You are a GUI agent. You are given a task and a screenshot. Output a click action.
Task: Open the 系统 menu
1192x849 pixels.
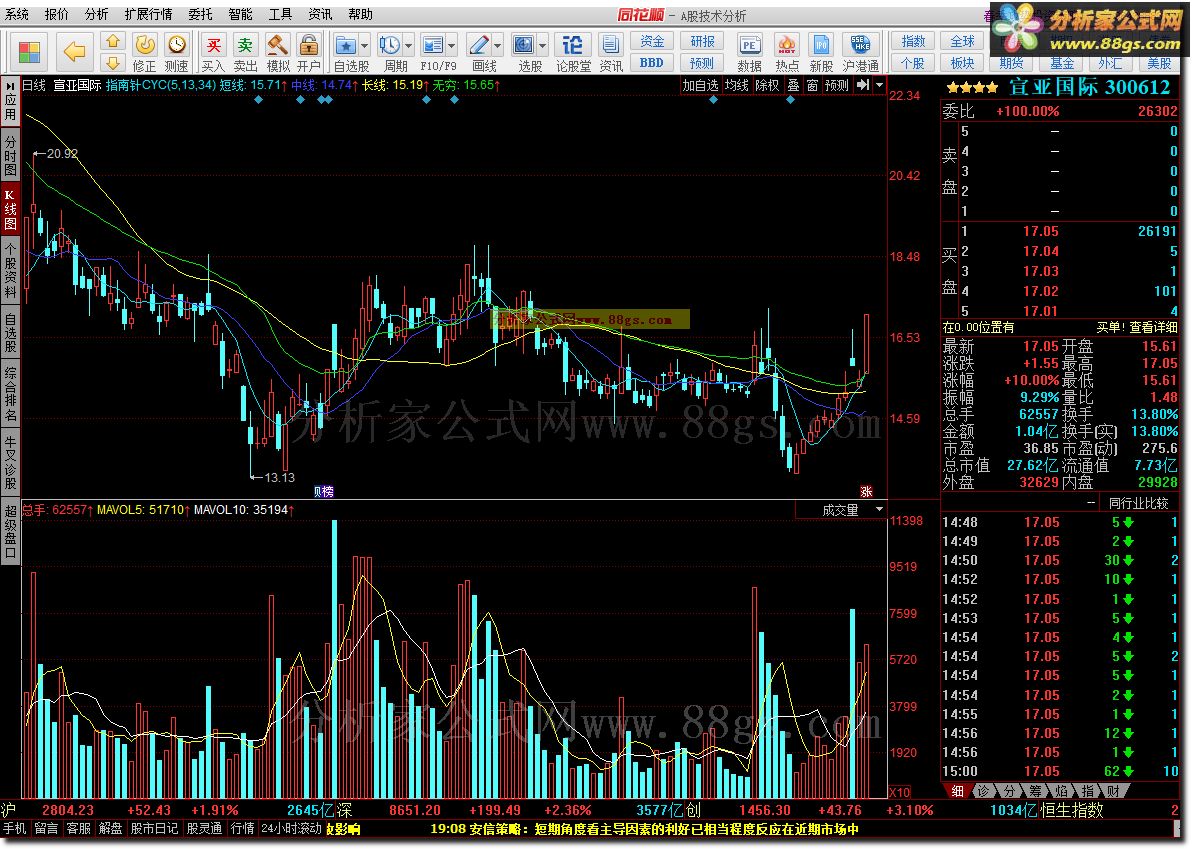[17, 14]
